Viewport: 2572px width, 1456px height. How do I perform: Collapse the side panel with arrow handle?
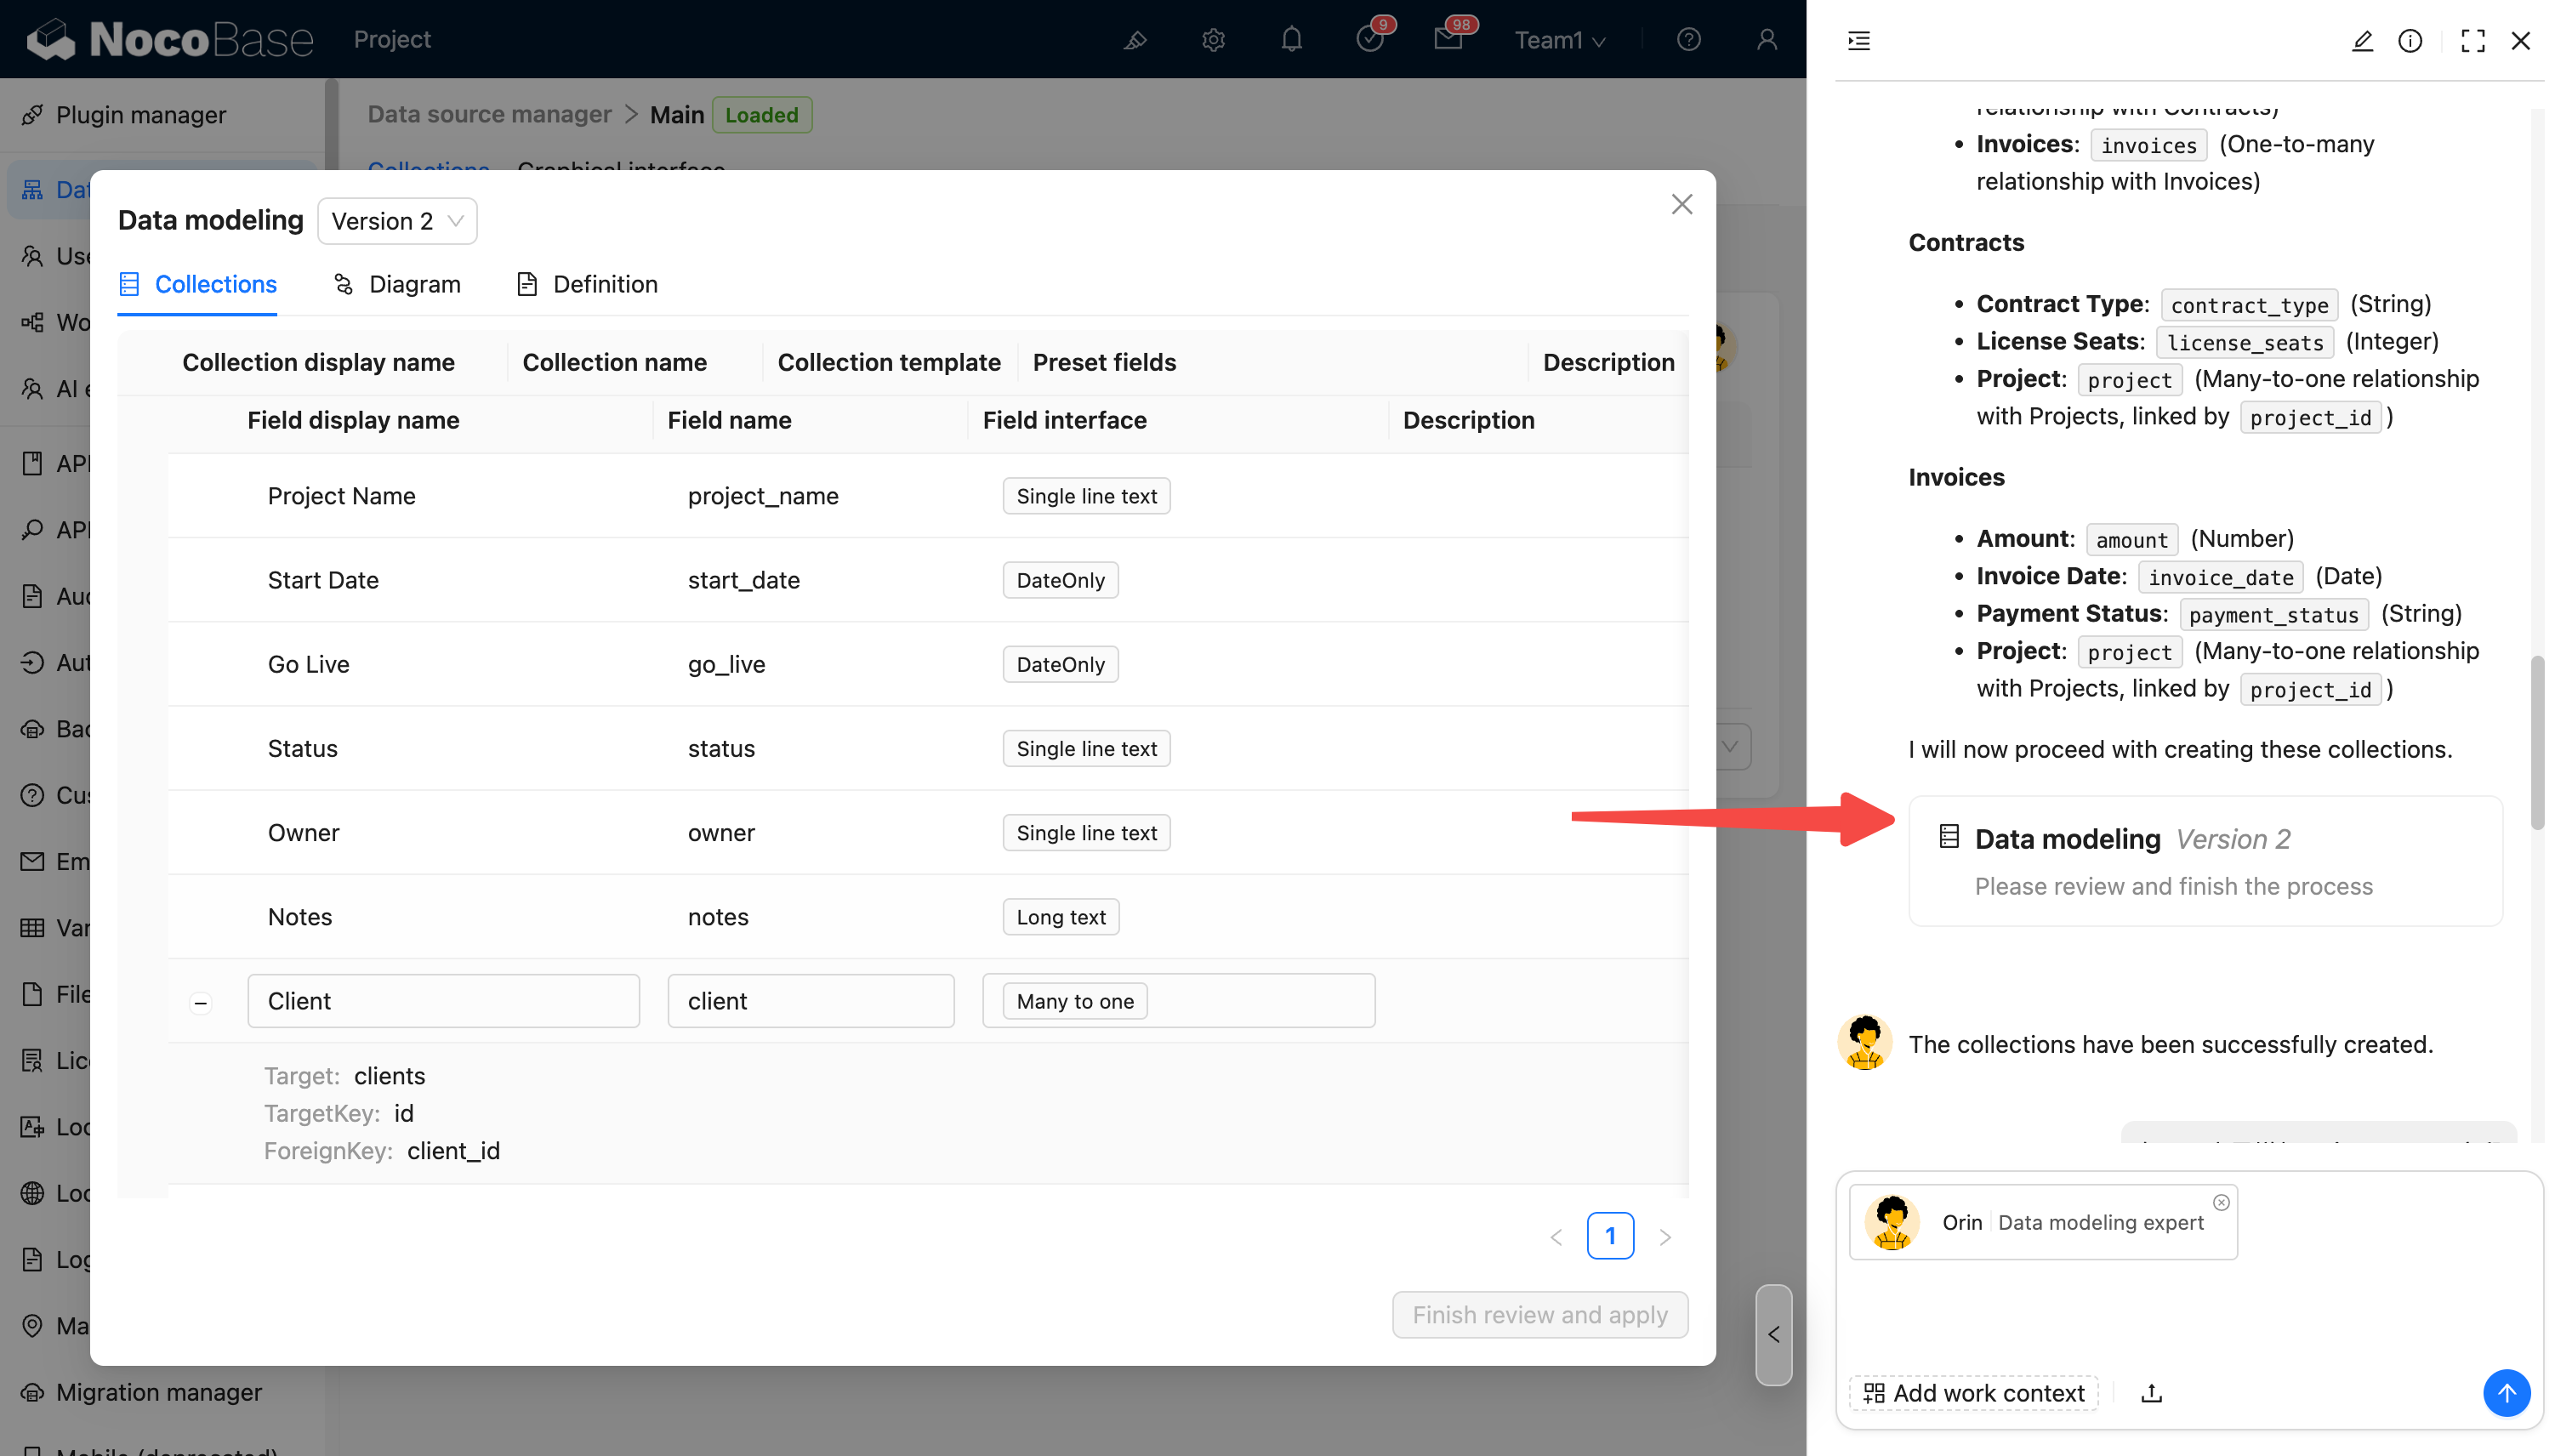[x=1773, y=1334]
